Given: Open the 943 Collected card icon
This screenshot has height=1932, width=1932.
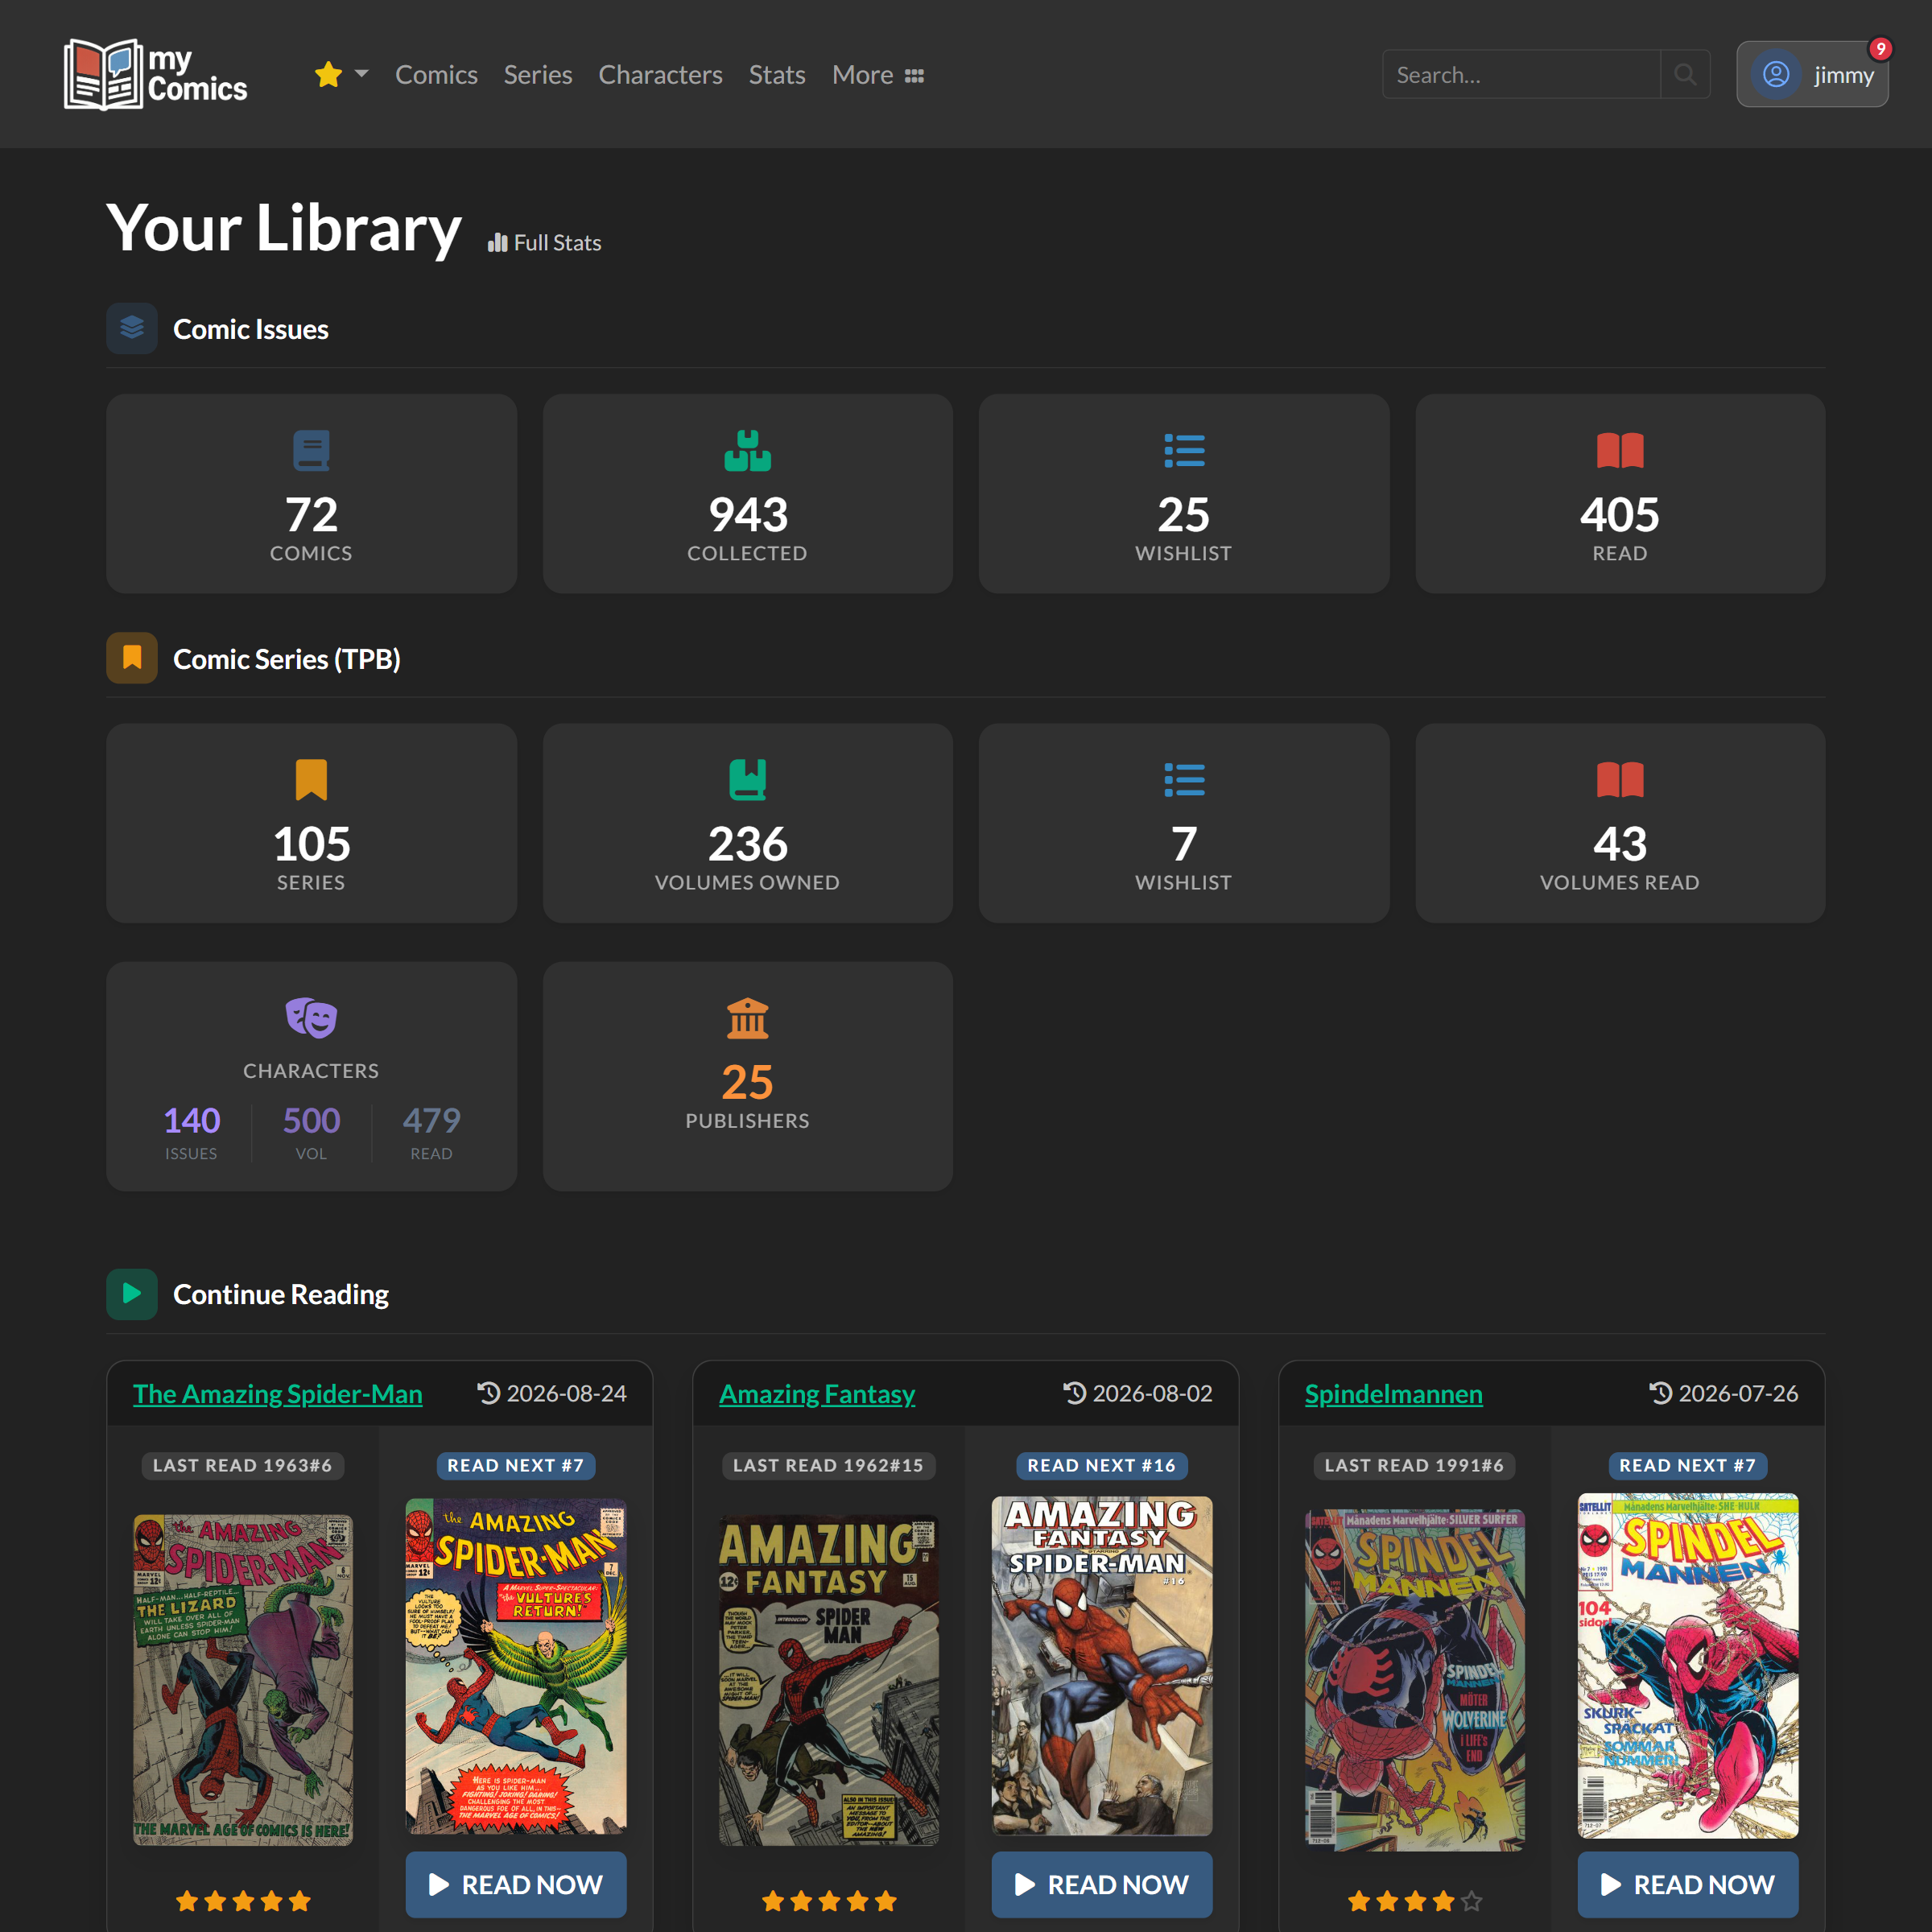Looking at the screenshot, I should click(747, 450).
